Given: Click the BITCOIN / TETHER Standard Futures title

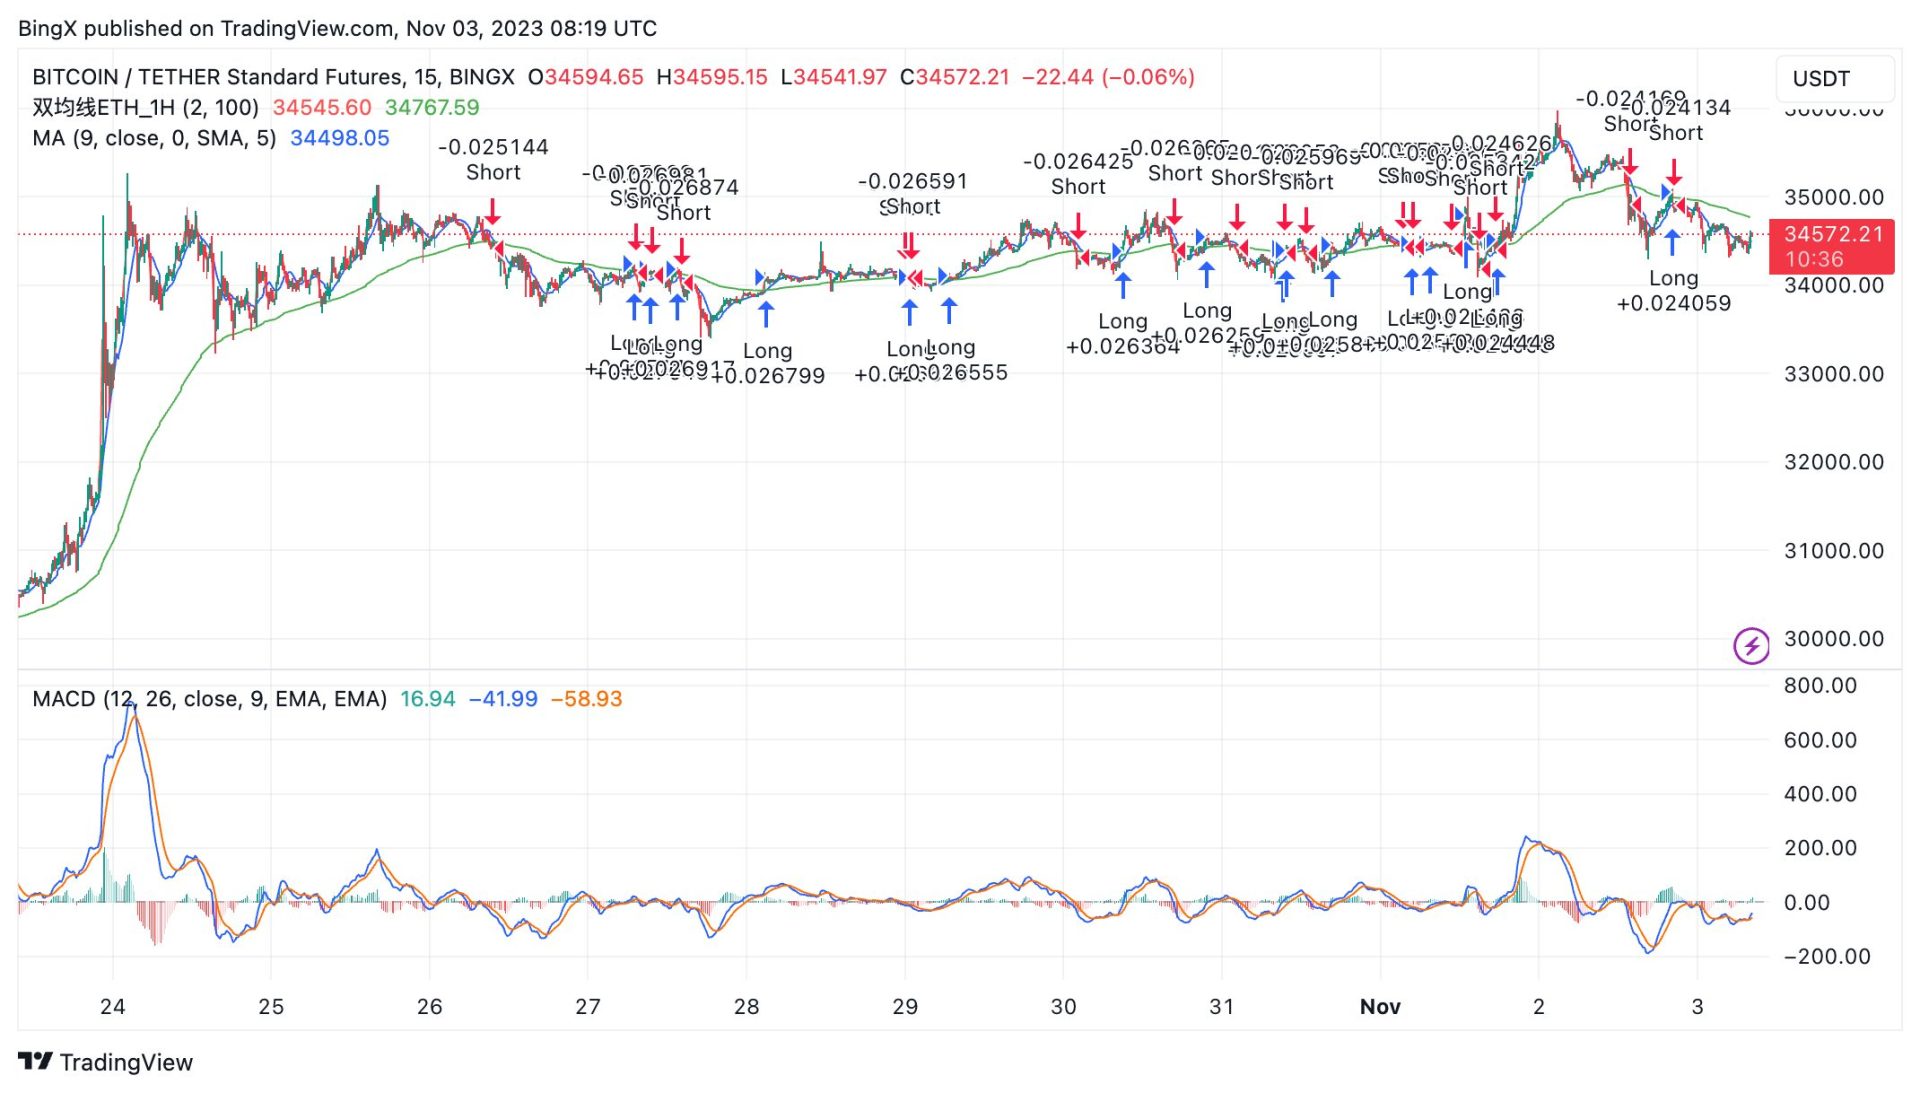Looking at the screenshot, I should (272, 77).
